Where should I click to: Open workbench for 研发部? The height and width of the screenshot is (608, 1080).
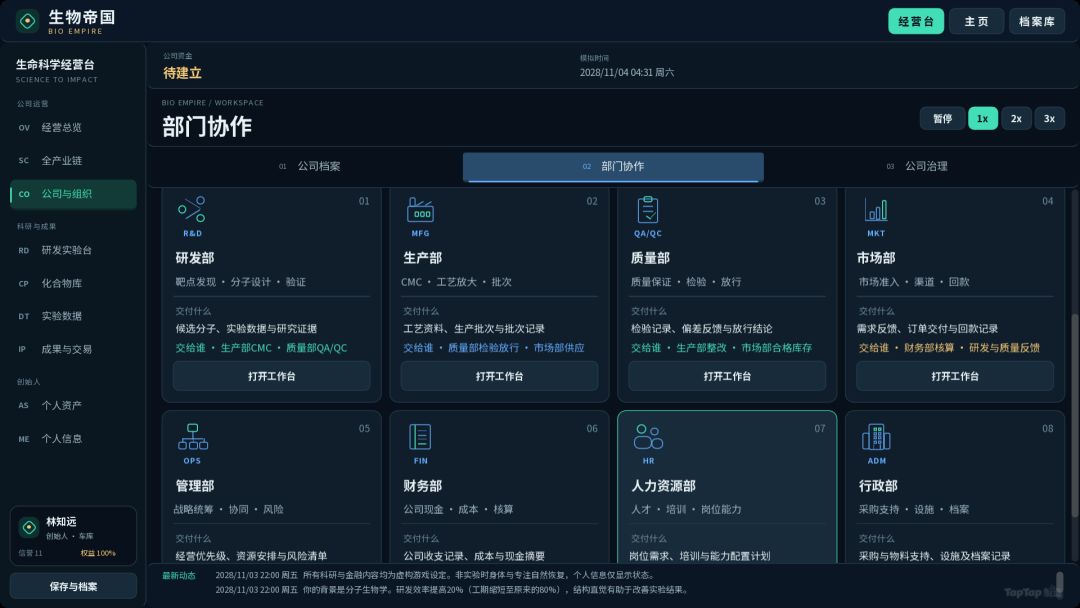[x=271, y=377]
